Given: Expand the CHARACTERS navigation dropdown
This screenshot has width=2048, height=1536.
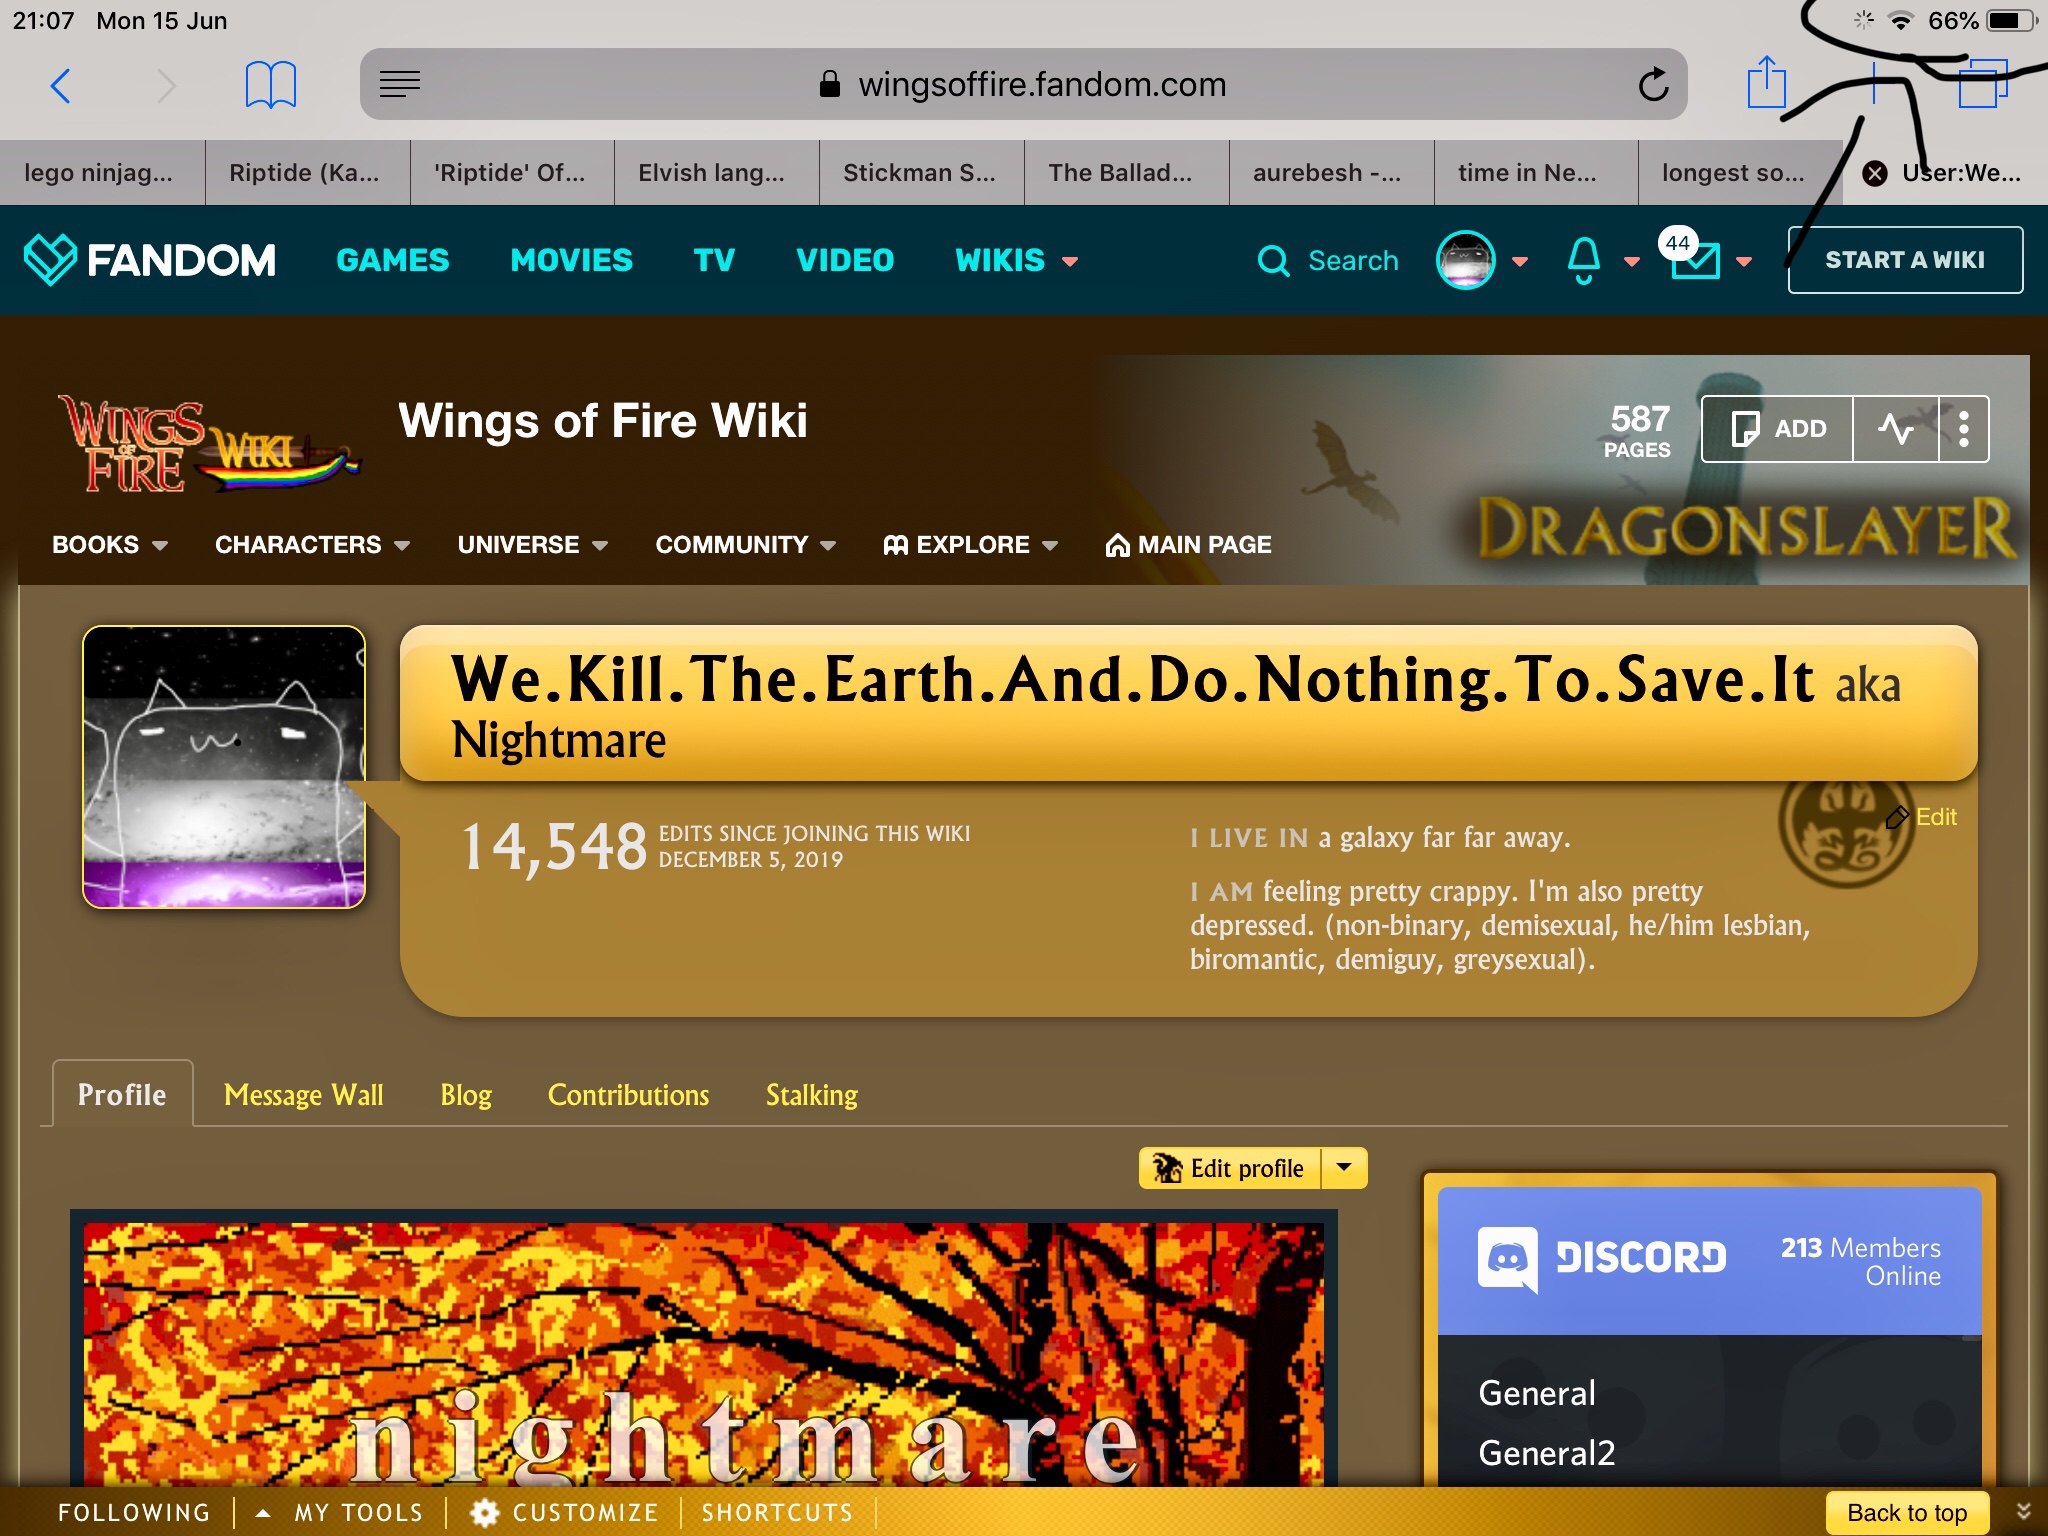Looking at the screenshot, I should 312,545.
